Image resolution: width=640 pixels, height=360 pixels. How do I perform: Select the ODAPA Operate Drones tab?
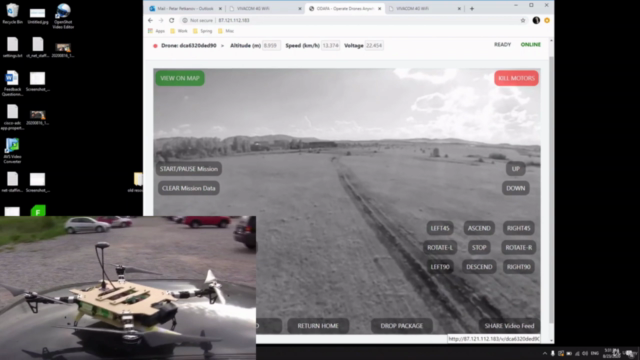(x=345, y=9)
